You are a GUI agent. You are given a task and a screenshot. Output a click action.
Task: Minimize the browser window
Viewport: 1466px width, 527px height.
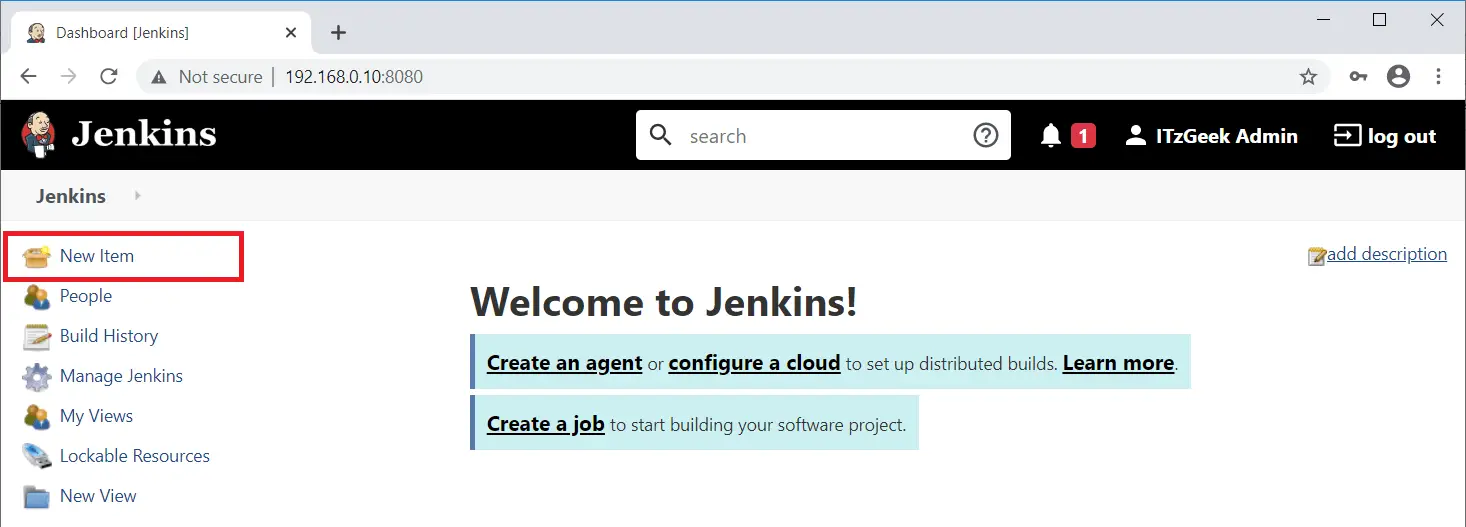click(x=1323, y=20)
